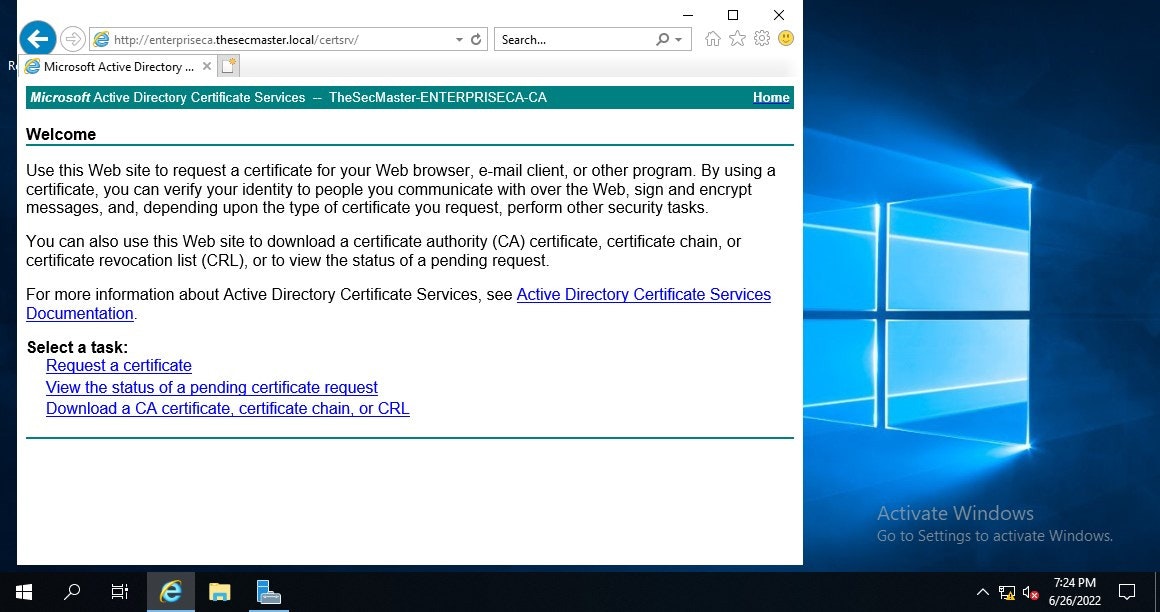Open a new browser tab

click(x=229, y=66)
